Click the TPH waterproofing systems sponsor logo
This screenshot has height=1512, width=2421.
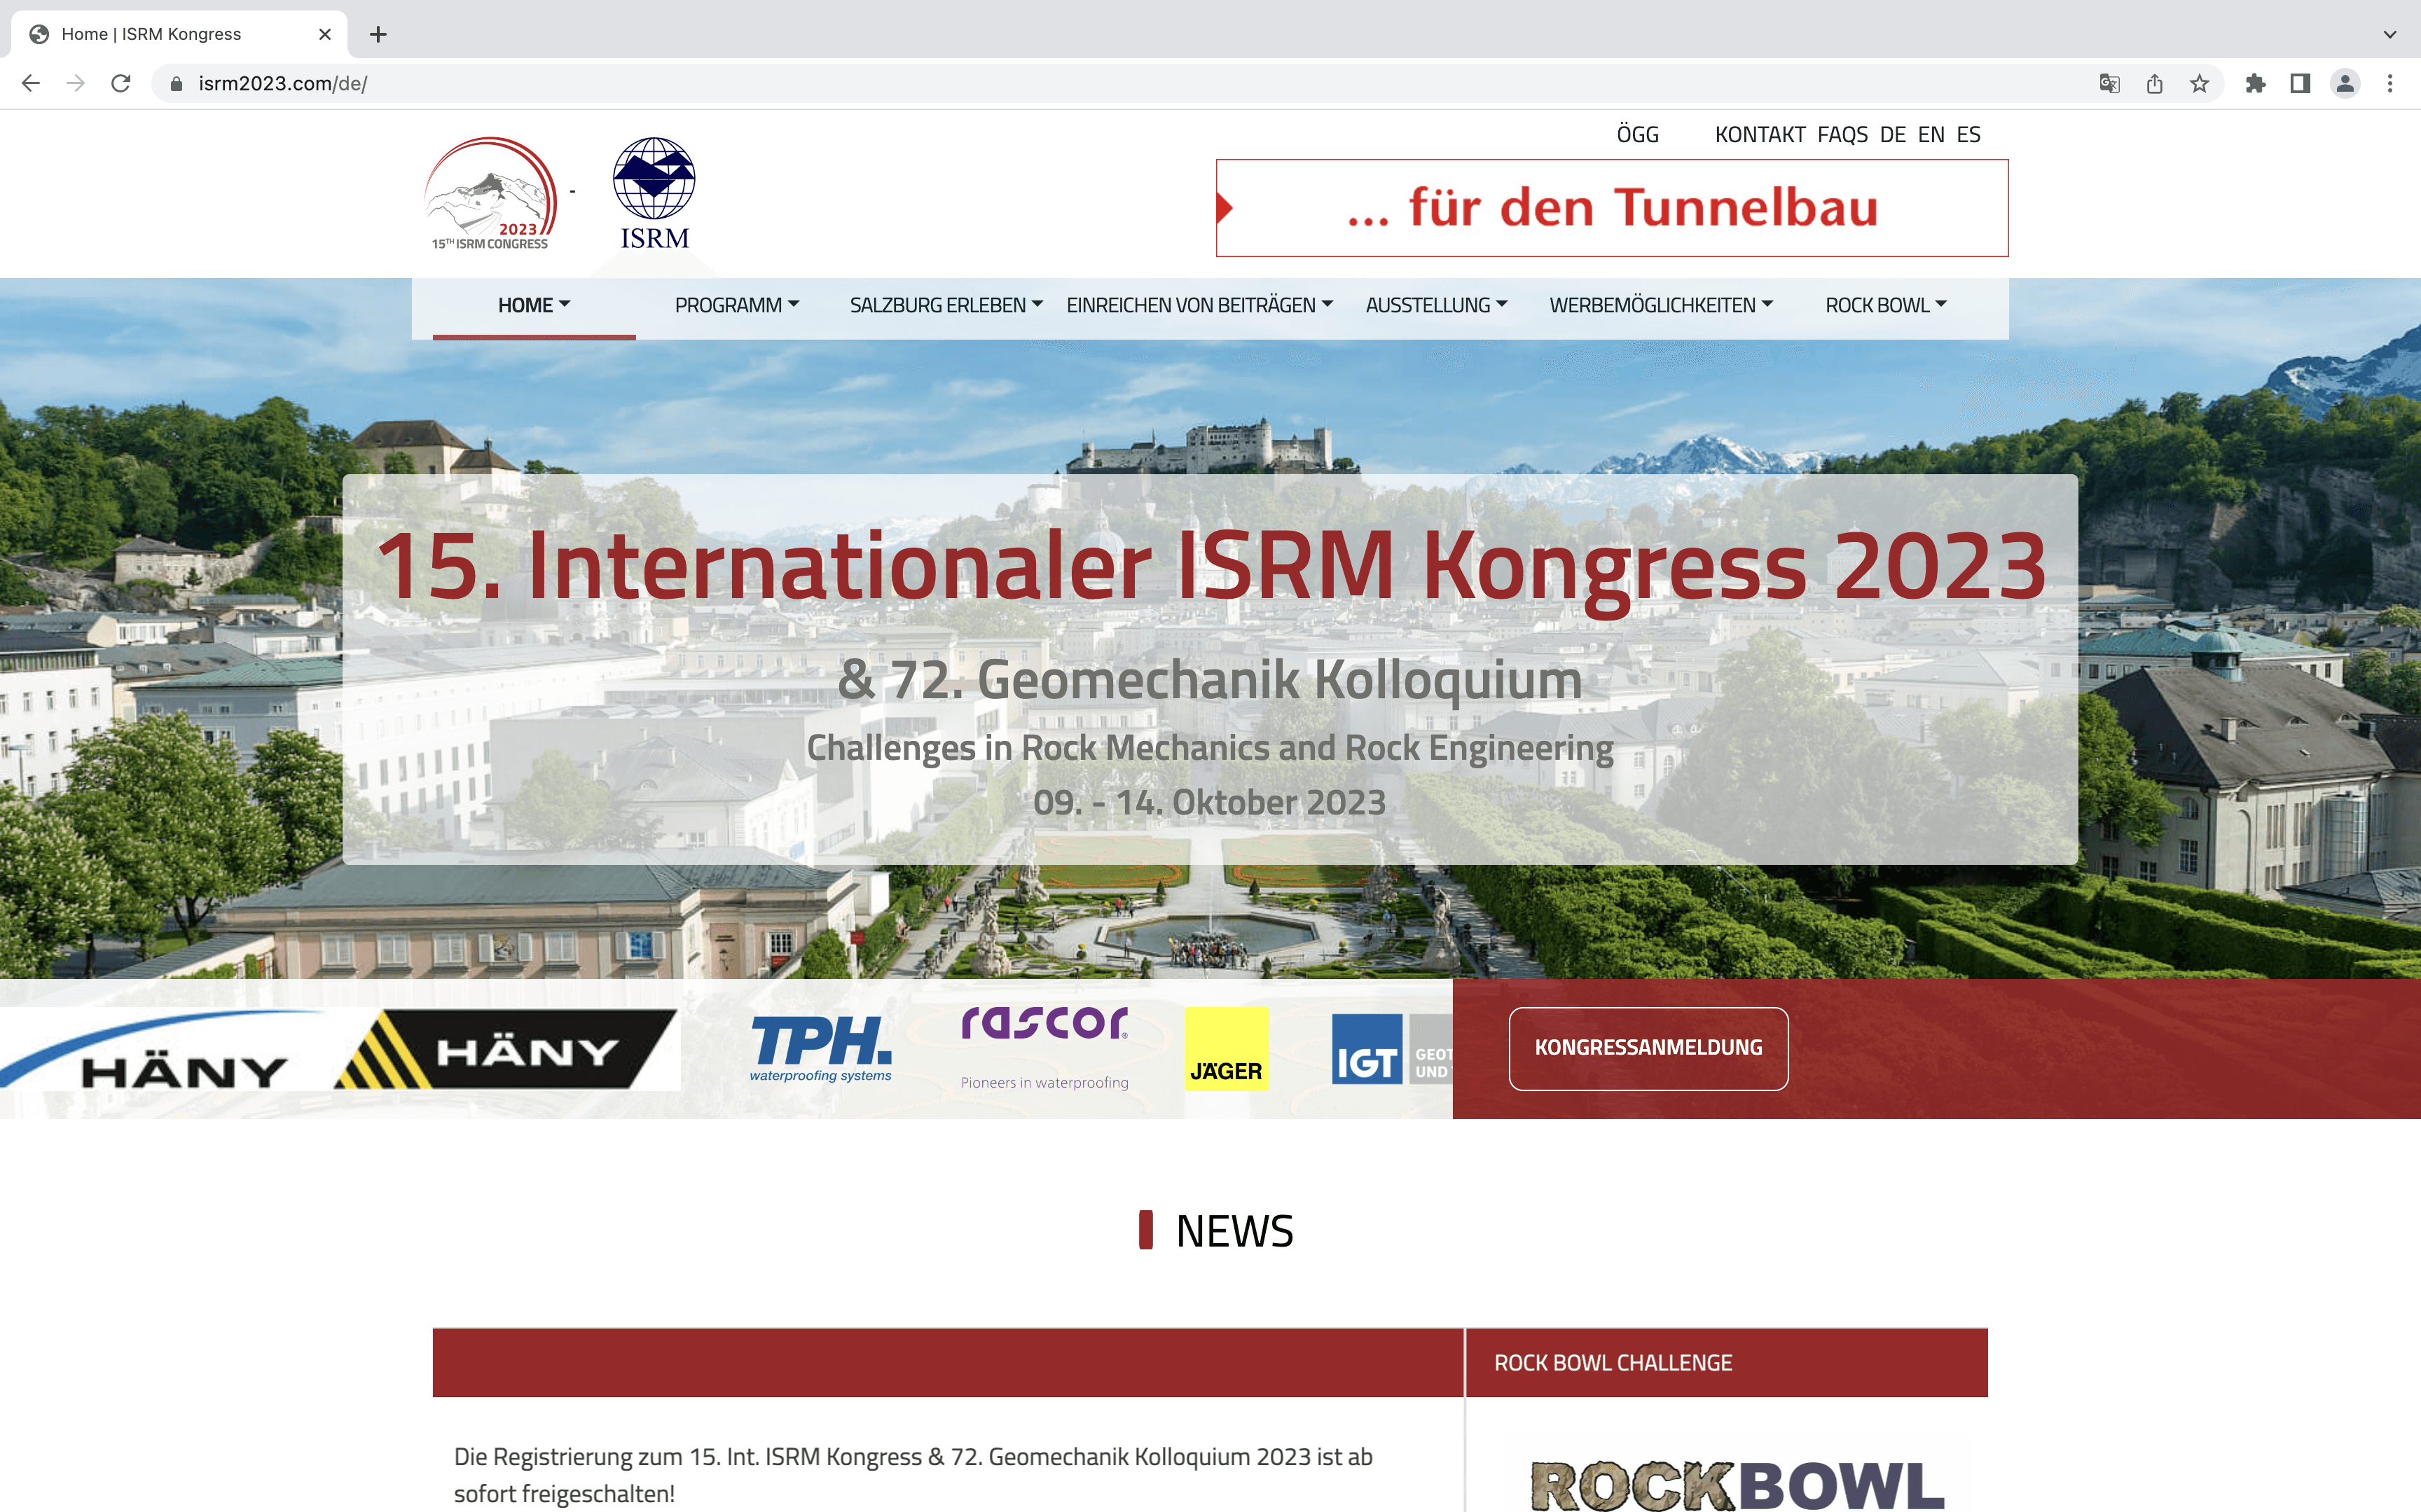click(820, 1048)
